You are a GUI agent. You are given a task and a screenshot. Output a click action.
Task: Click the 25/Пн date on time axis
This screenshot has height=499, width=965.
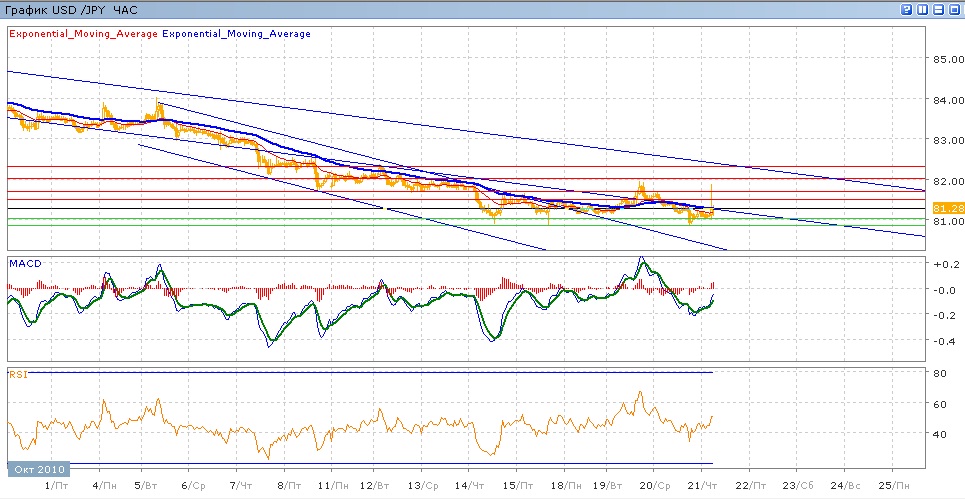pos(896,485)
